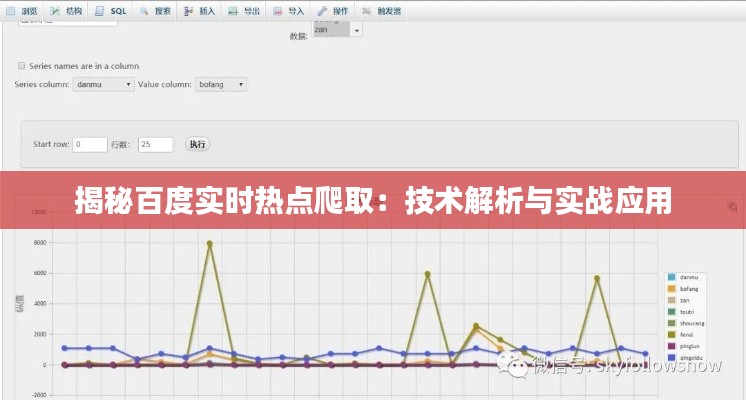The image size is (746, 400).
Task: Focus the Start row input field
Action: point(90,144)
